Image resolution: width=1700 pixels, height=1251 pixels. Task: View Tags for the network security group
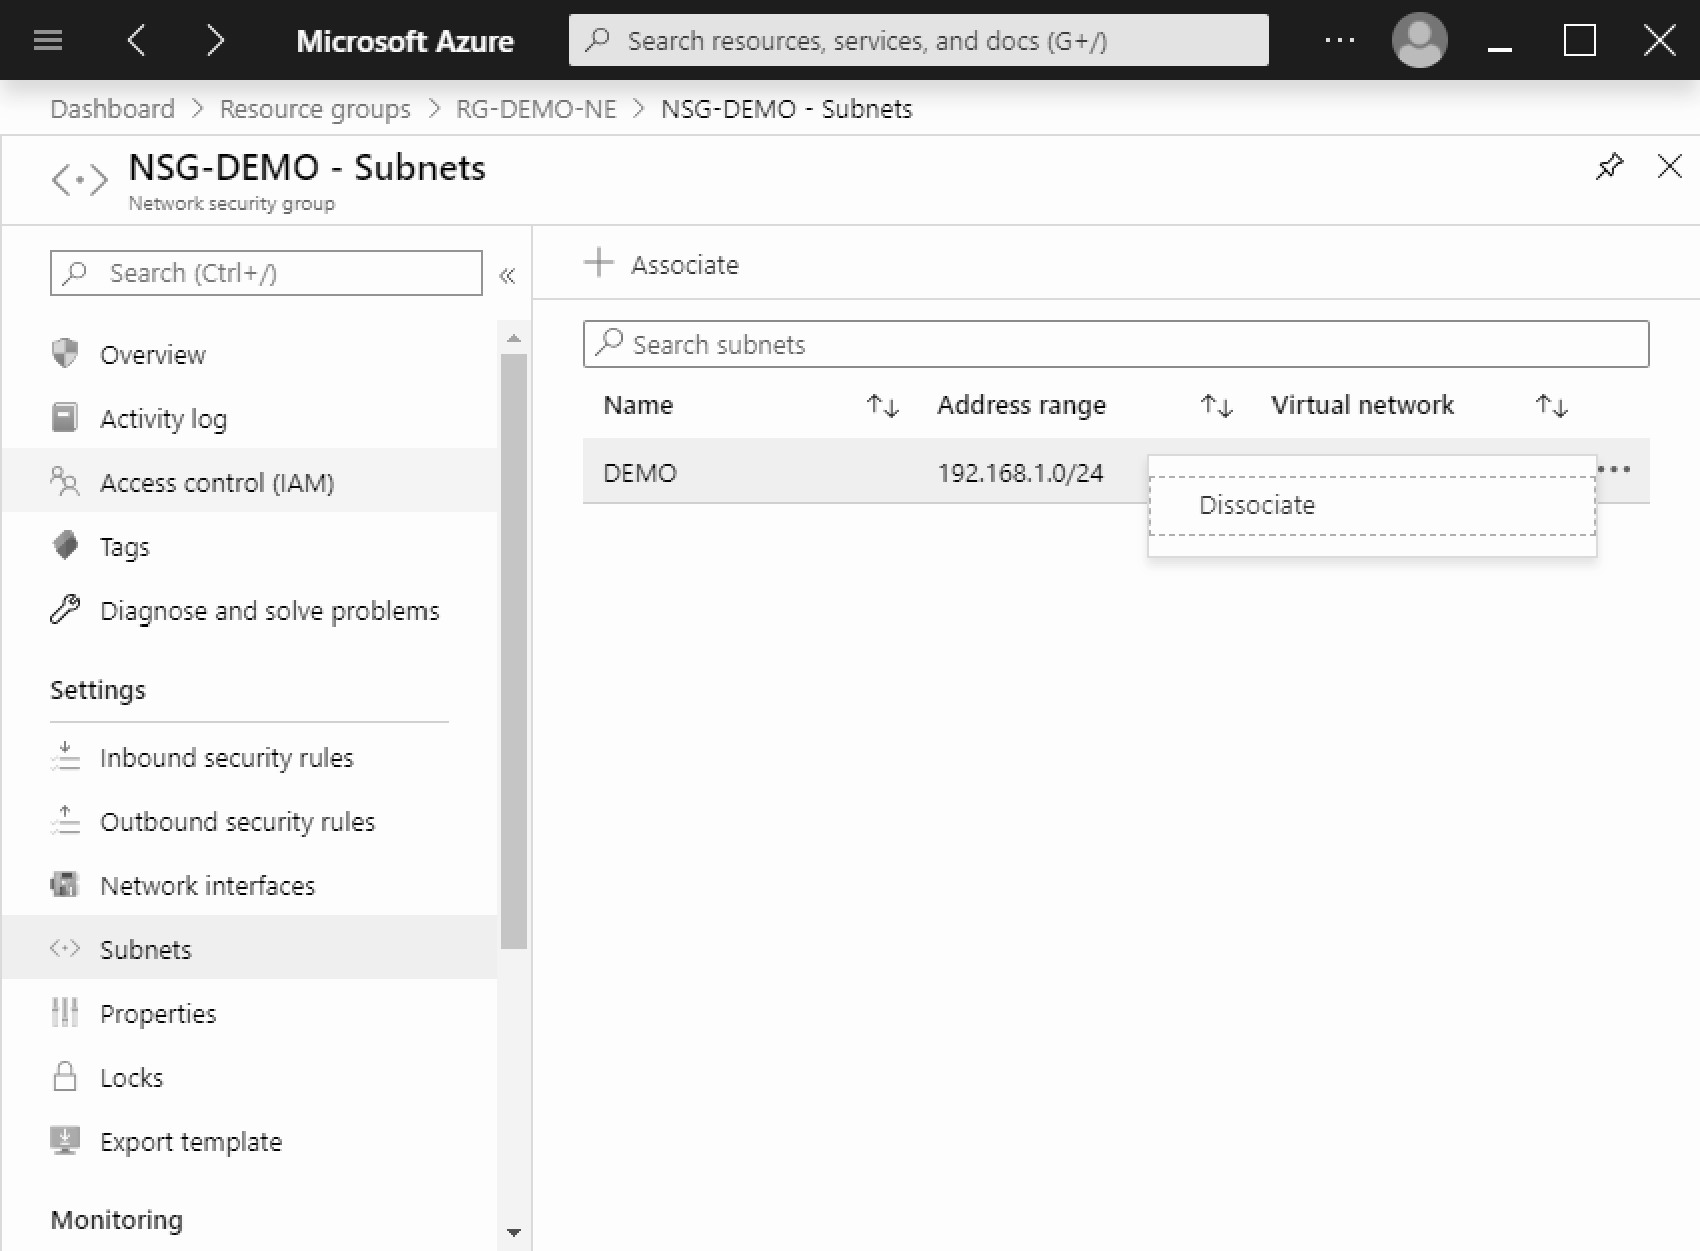point(124,546)
